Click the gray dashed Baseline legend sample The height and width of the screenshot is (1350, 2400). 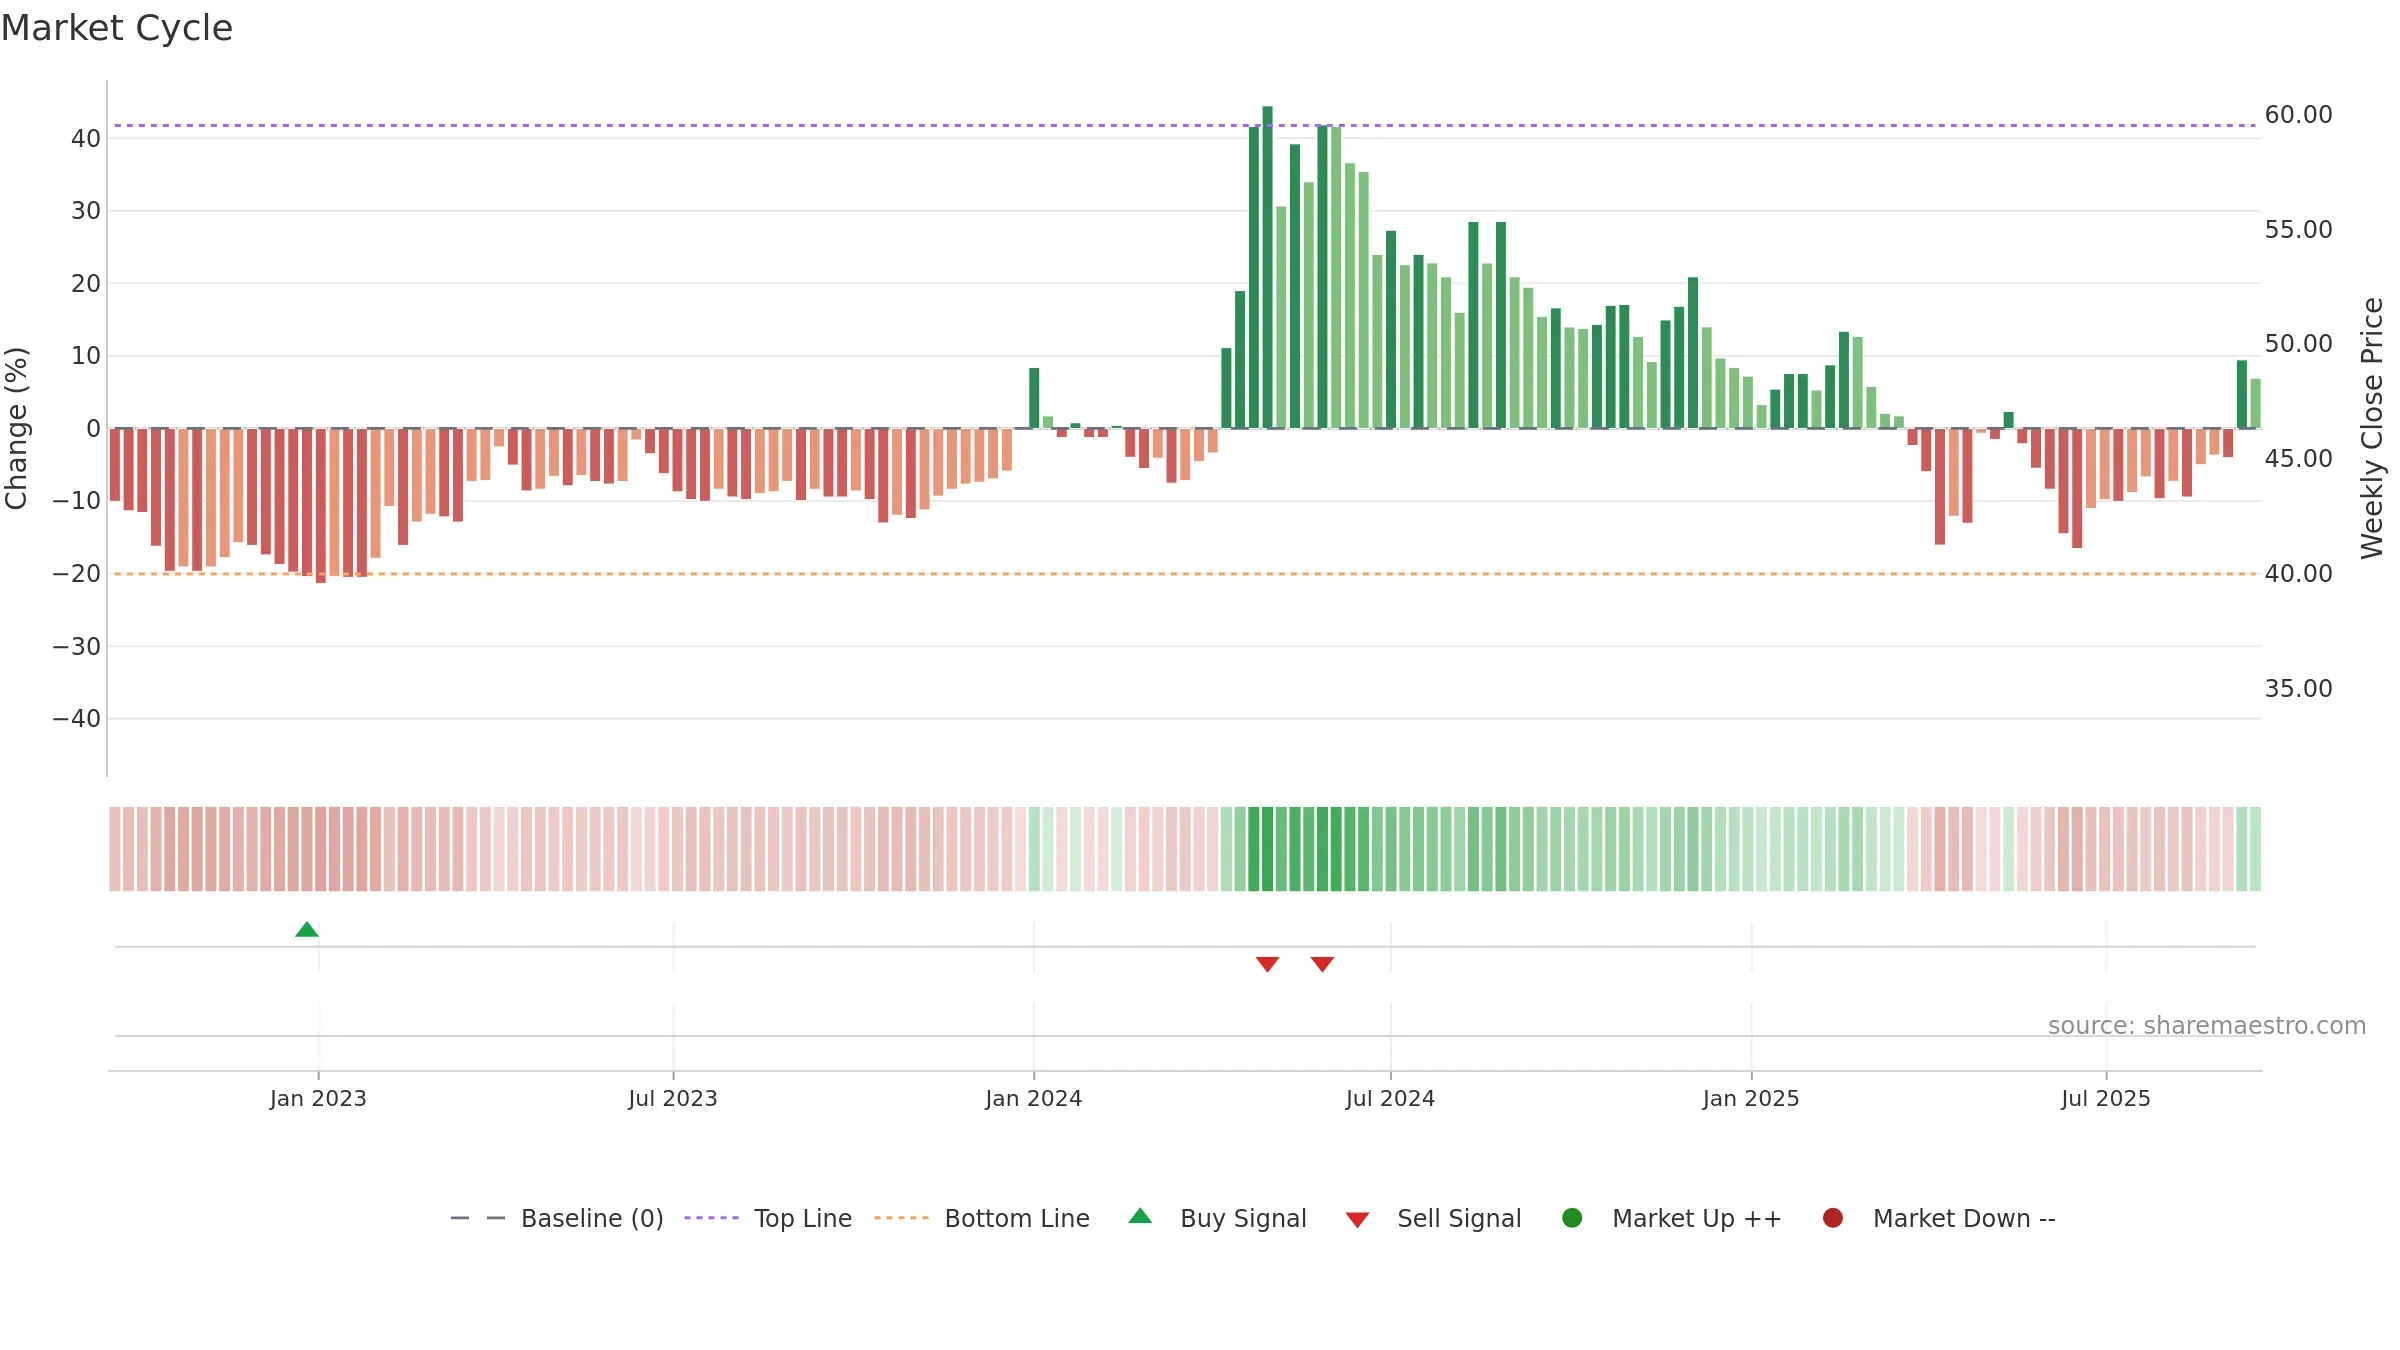[478, 1218]
